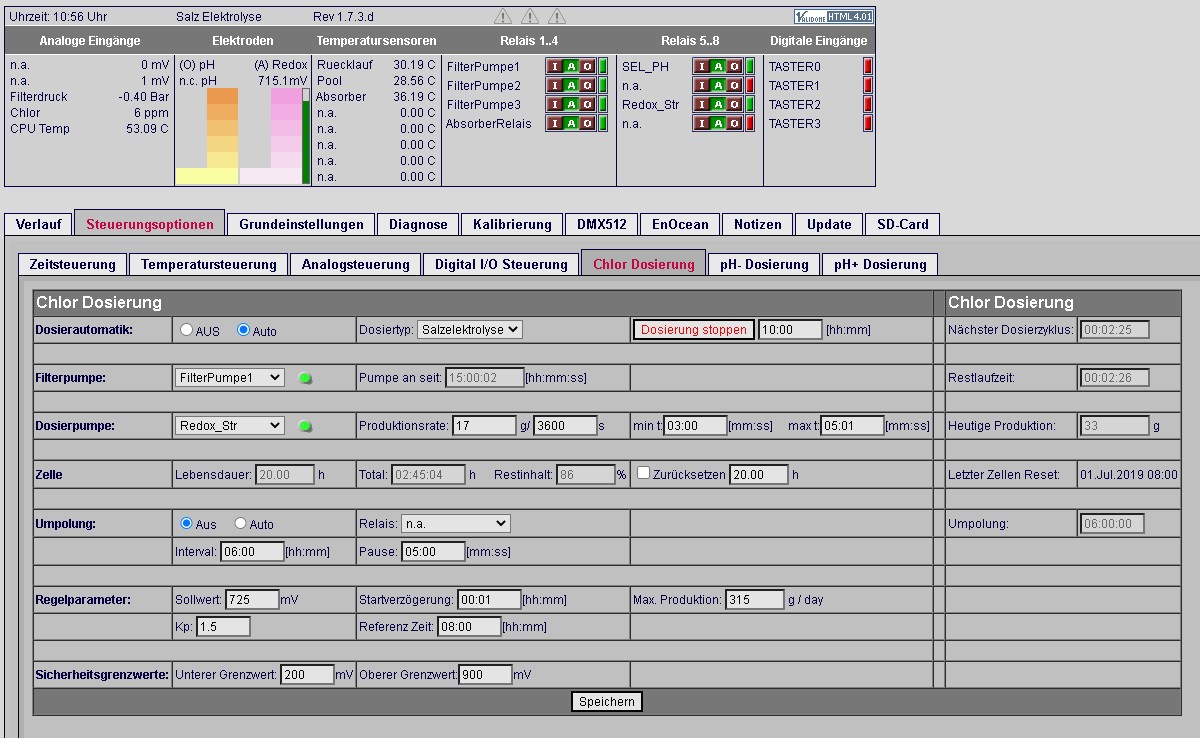This screenshot has width=1200, height=738.
Task: Open the Update tab
Action: point(829,224)
